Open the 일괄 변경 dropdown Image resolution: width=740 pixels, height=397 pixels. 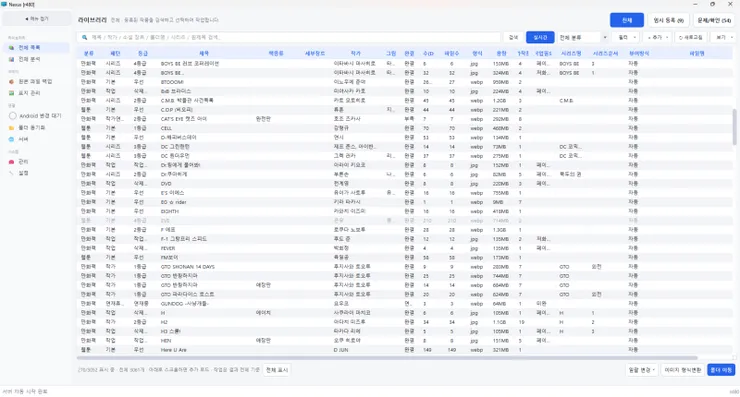tap(642, 370)
